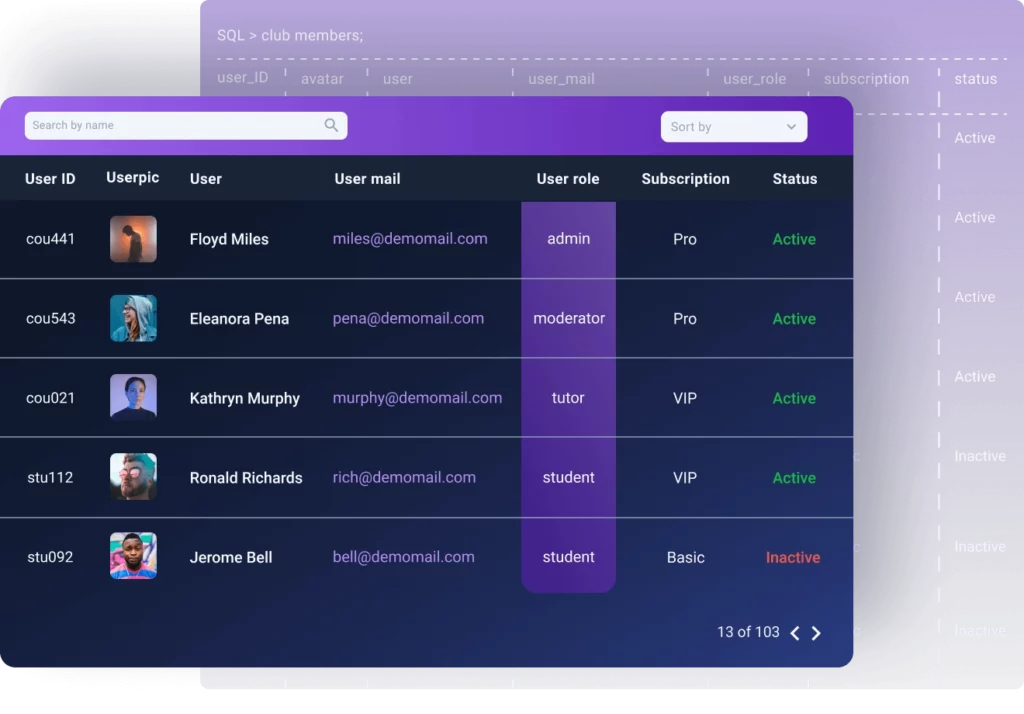1024x714 pixels.
Task: Click Kathryn Murphy's profile picture
Action: (x=133, y=397)
